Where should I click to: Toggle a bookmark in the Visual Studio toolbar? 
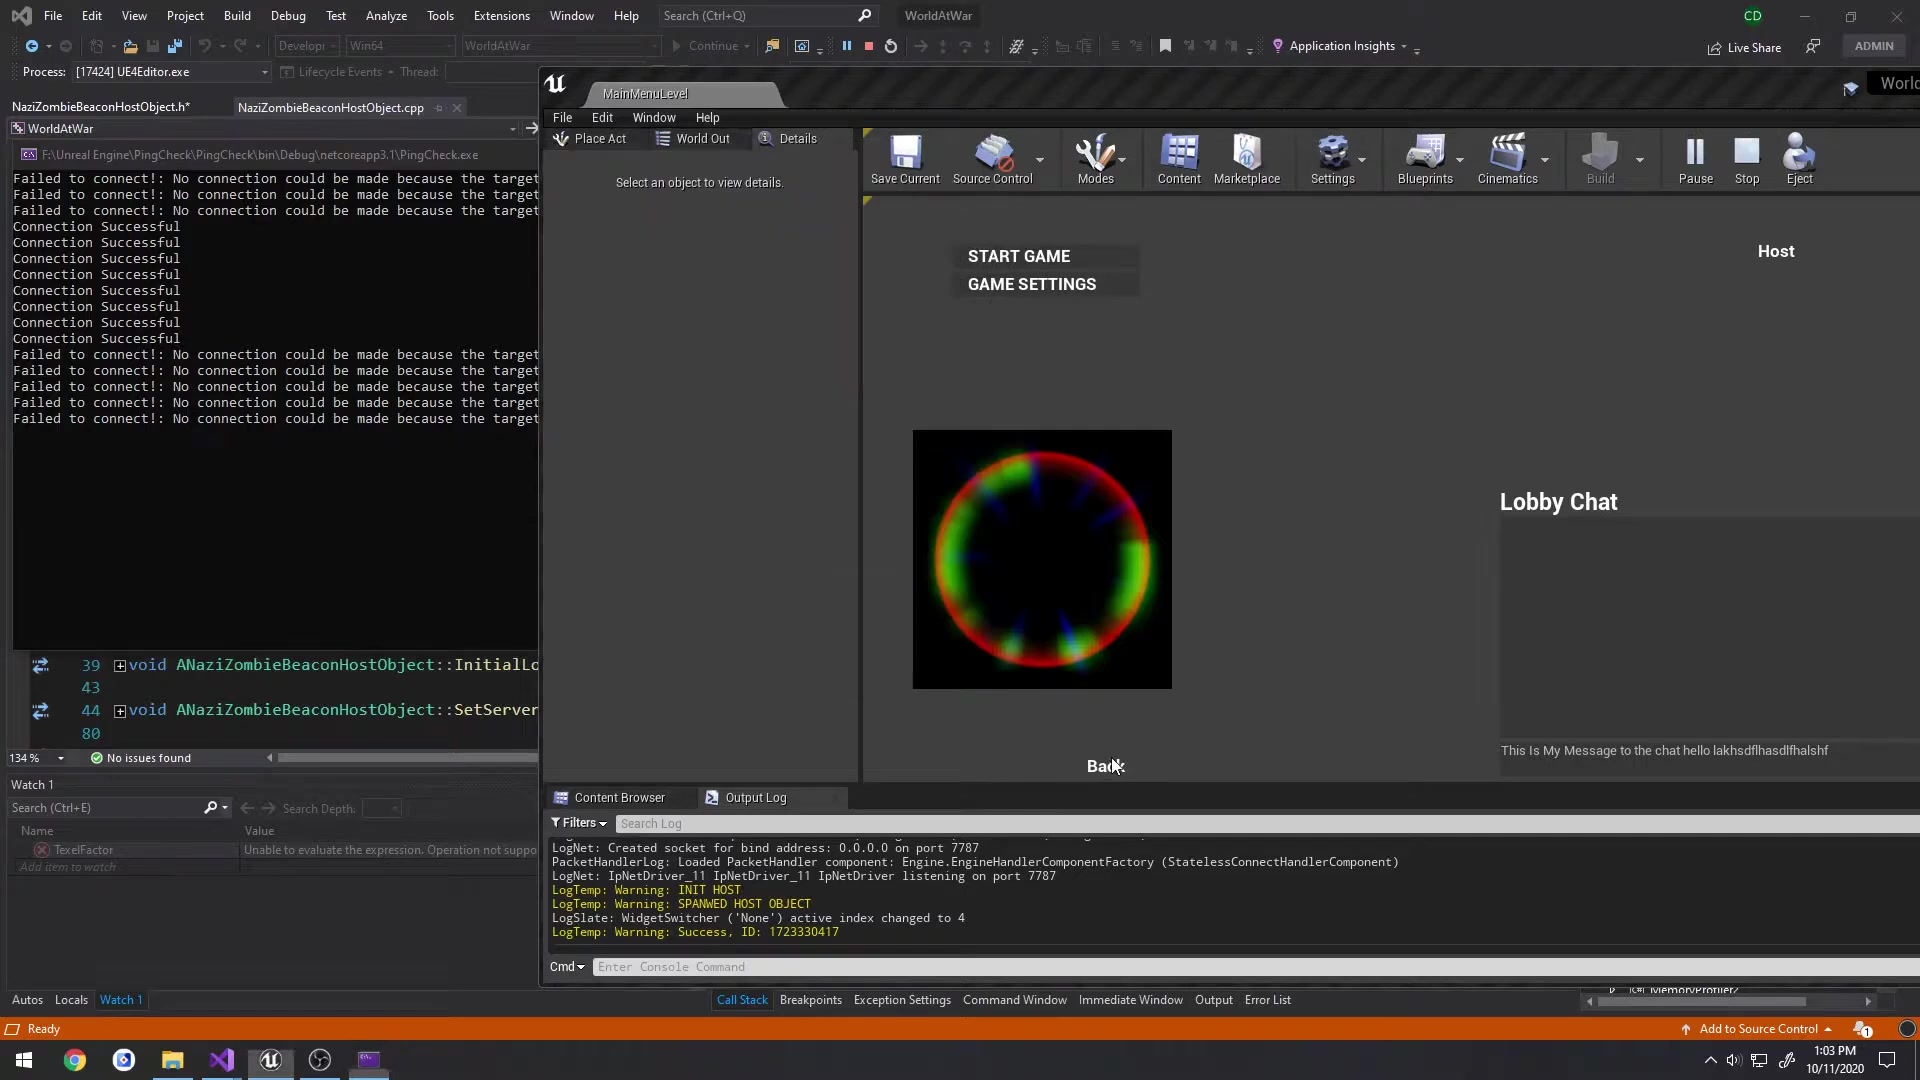point(1166,46)
